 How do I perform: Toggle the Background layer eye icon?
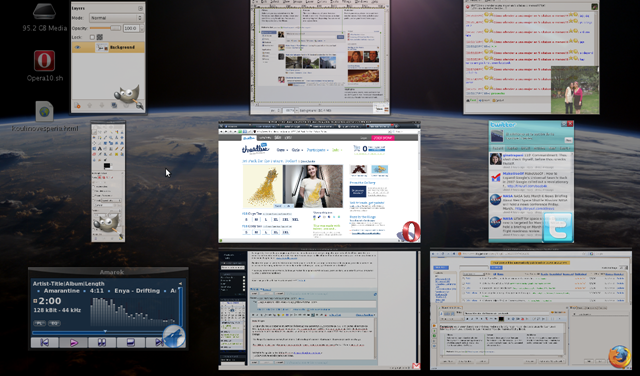78,47
